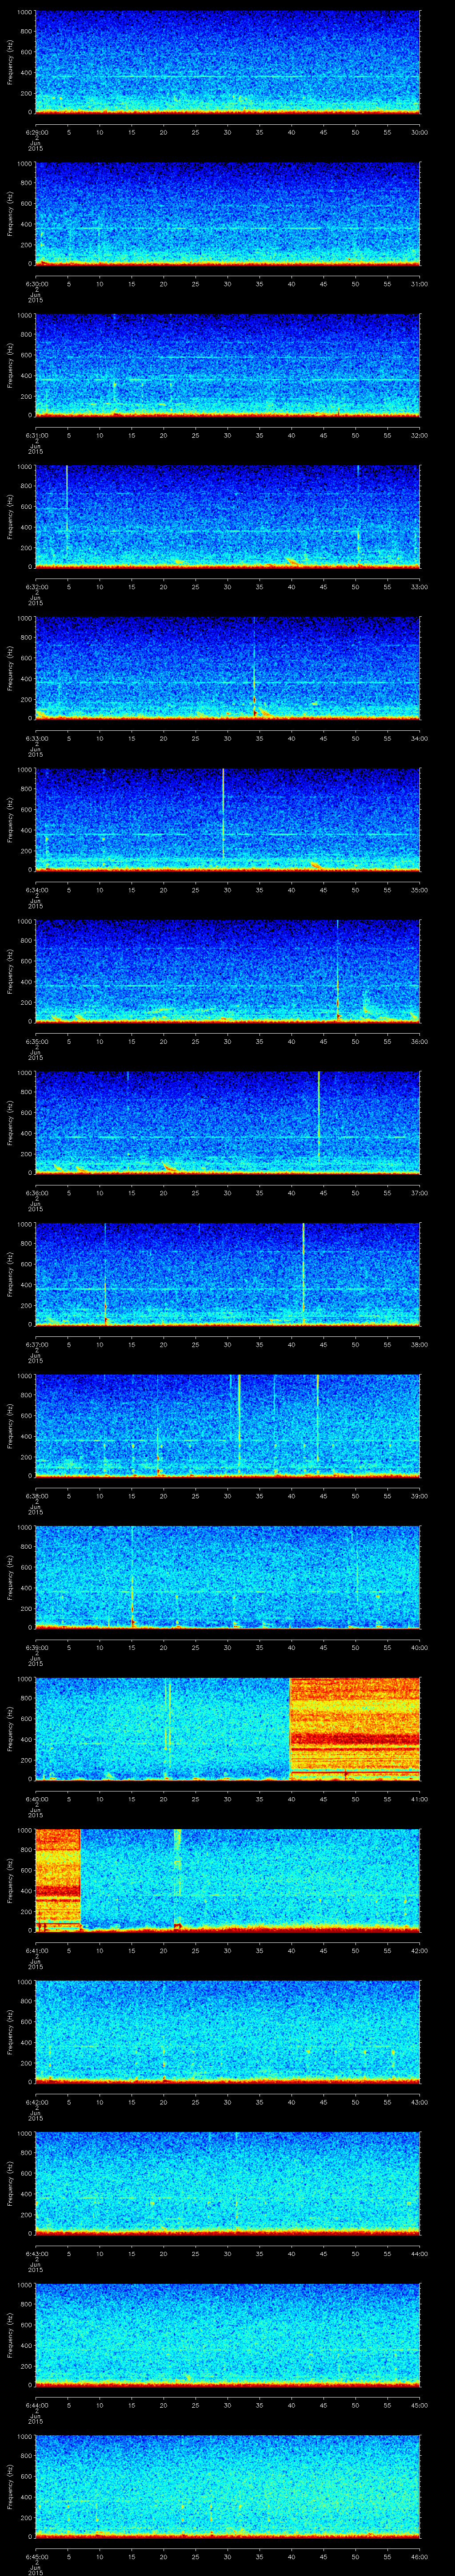This screenshot has width=455, height=2576.
Task: Click the vertical spike near 44s in 6:36 panel
Action: pos(318,1117)
